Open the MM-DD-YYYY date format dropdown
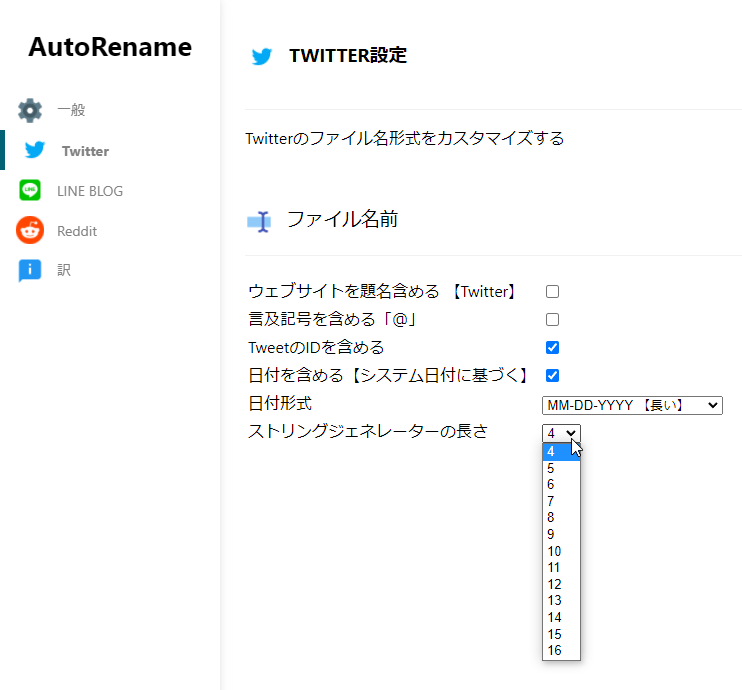Image resolution: width=742 pixels, height=690 pixels. [632, 406]
